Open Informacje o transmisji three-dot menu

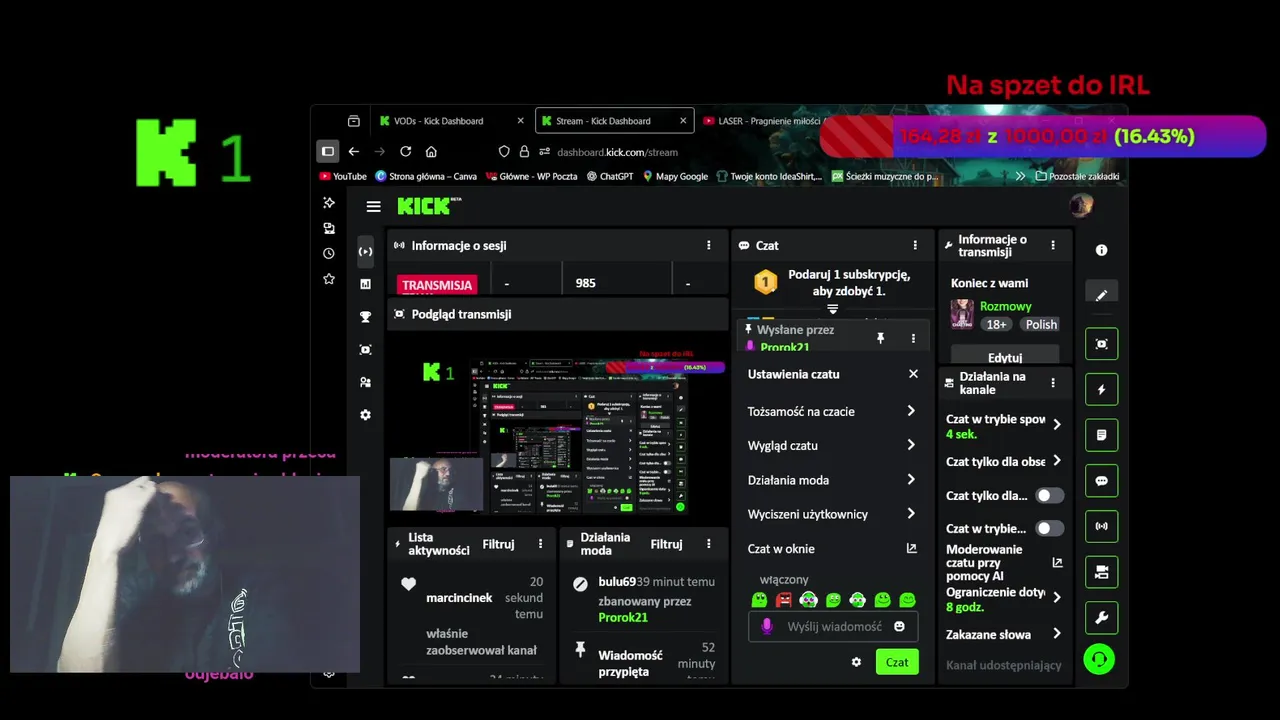point(1053,245)
